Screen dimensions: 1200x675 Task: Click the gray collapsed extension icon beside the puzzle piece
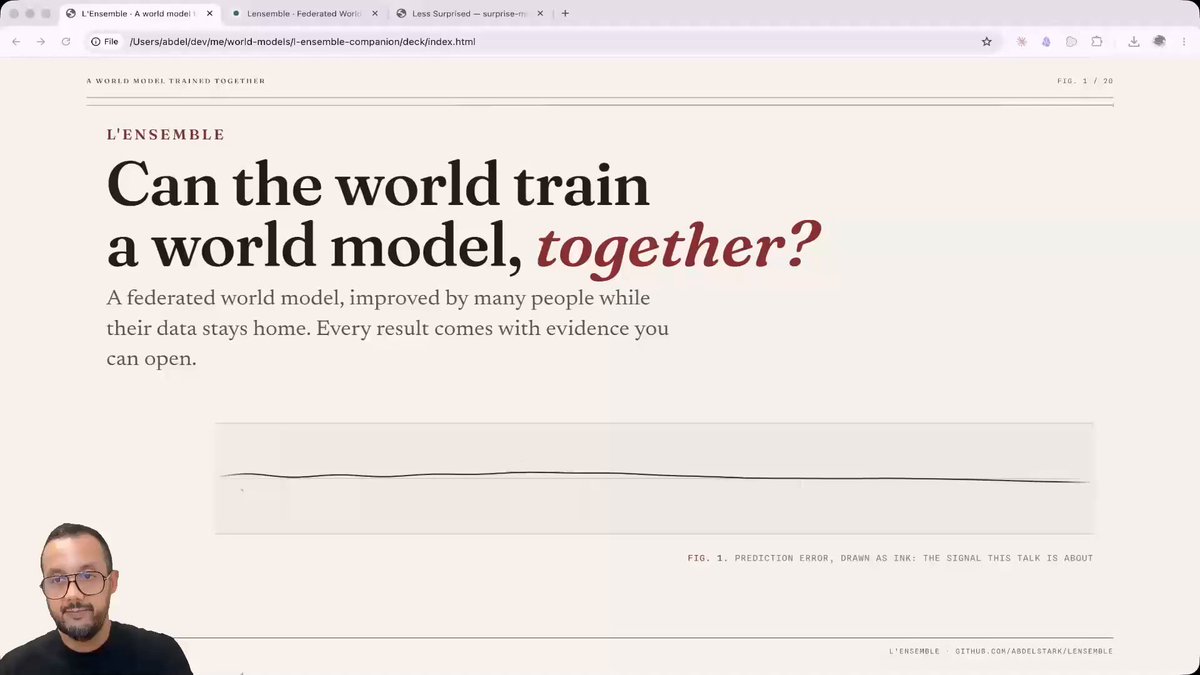point(1071,42)
